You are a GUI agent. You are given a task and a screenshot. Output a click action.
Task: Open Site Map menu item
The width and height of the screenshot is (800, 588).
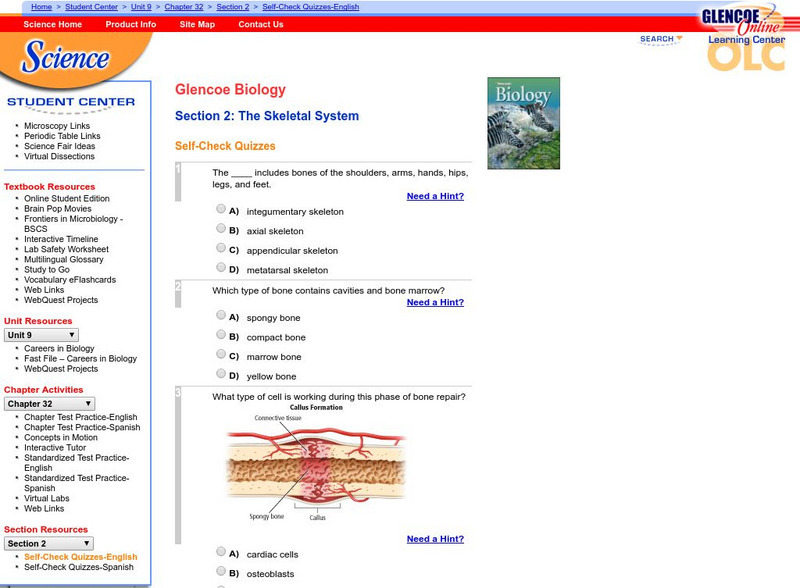[x=197, y=24]
